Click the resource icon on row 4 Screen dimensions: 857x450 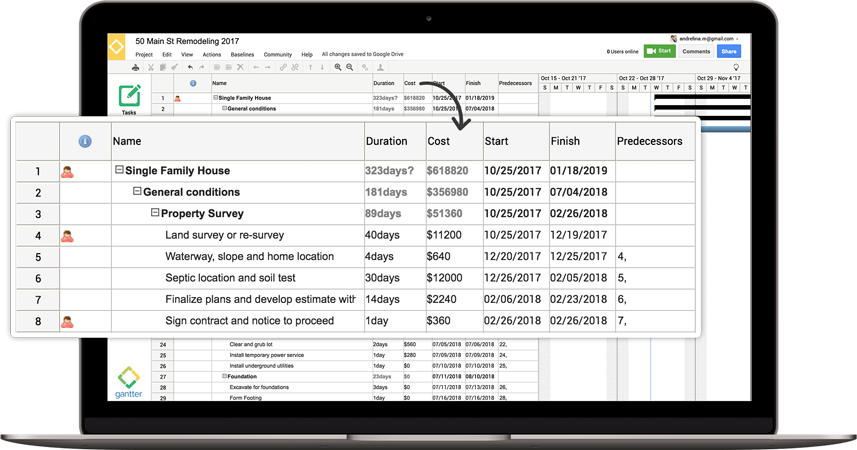67,236
